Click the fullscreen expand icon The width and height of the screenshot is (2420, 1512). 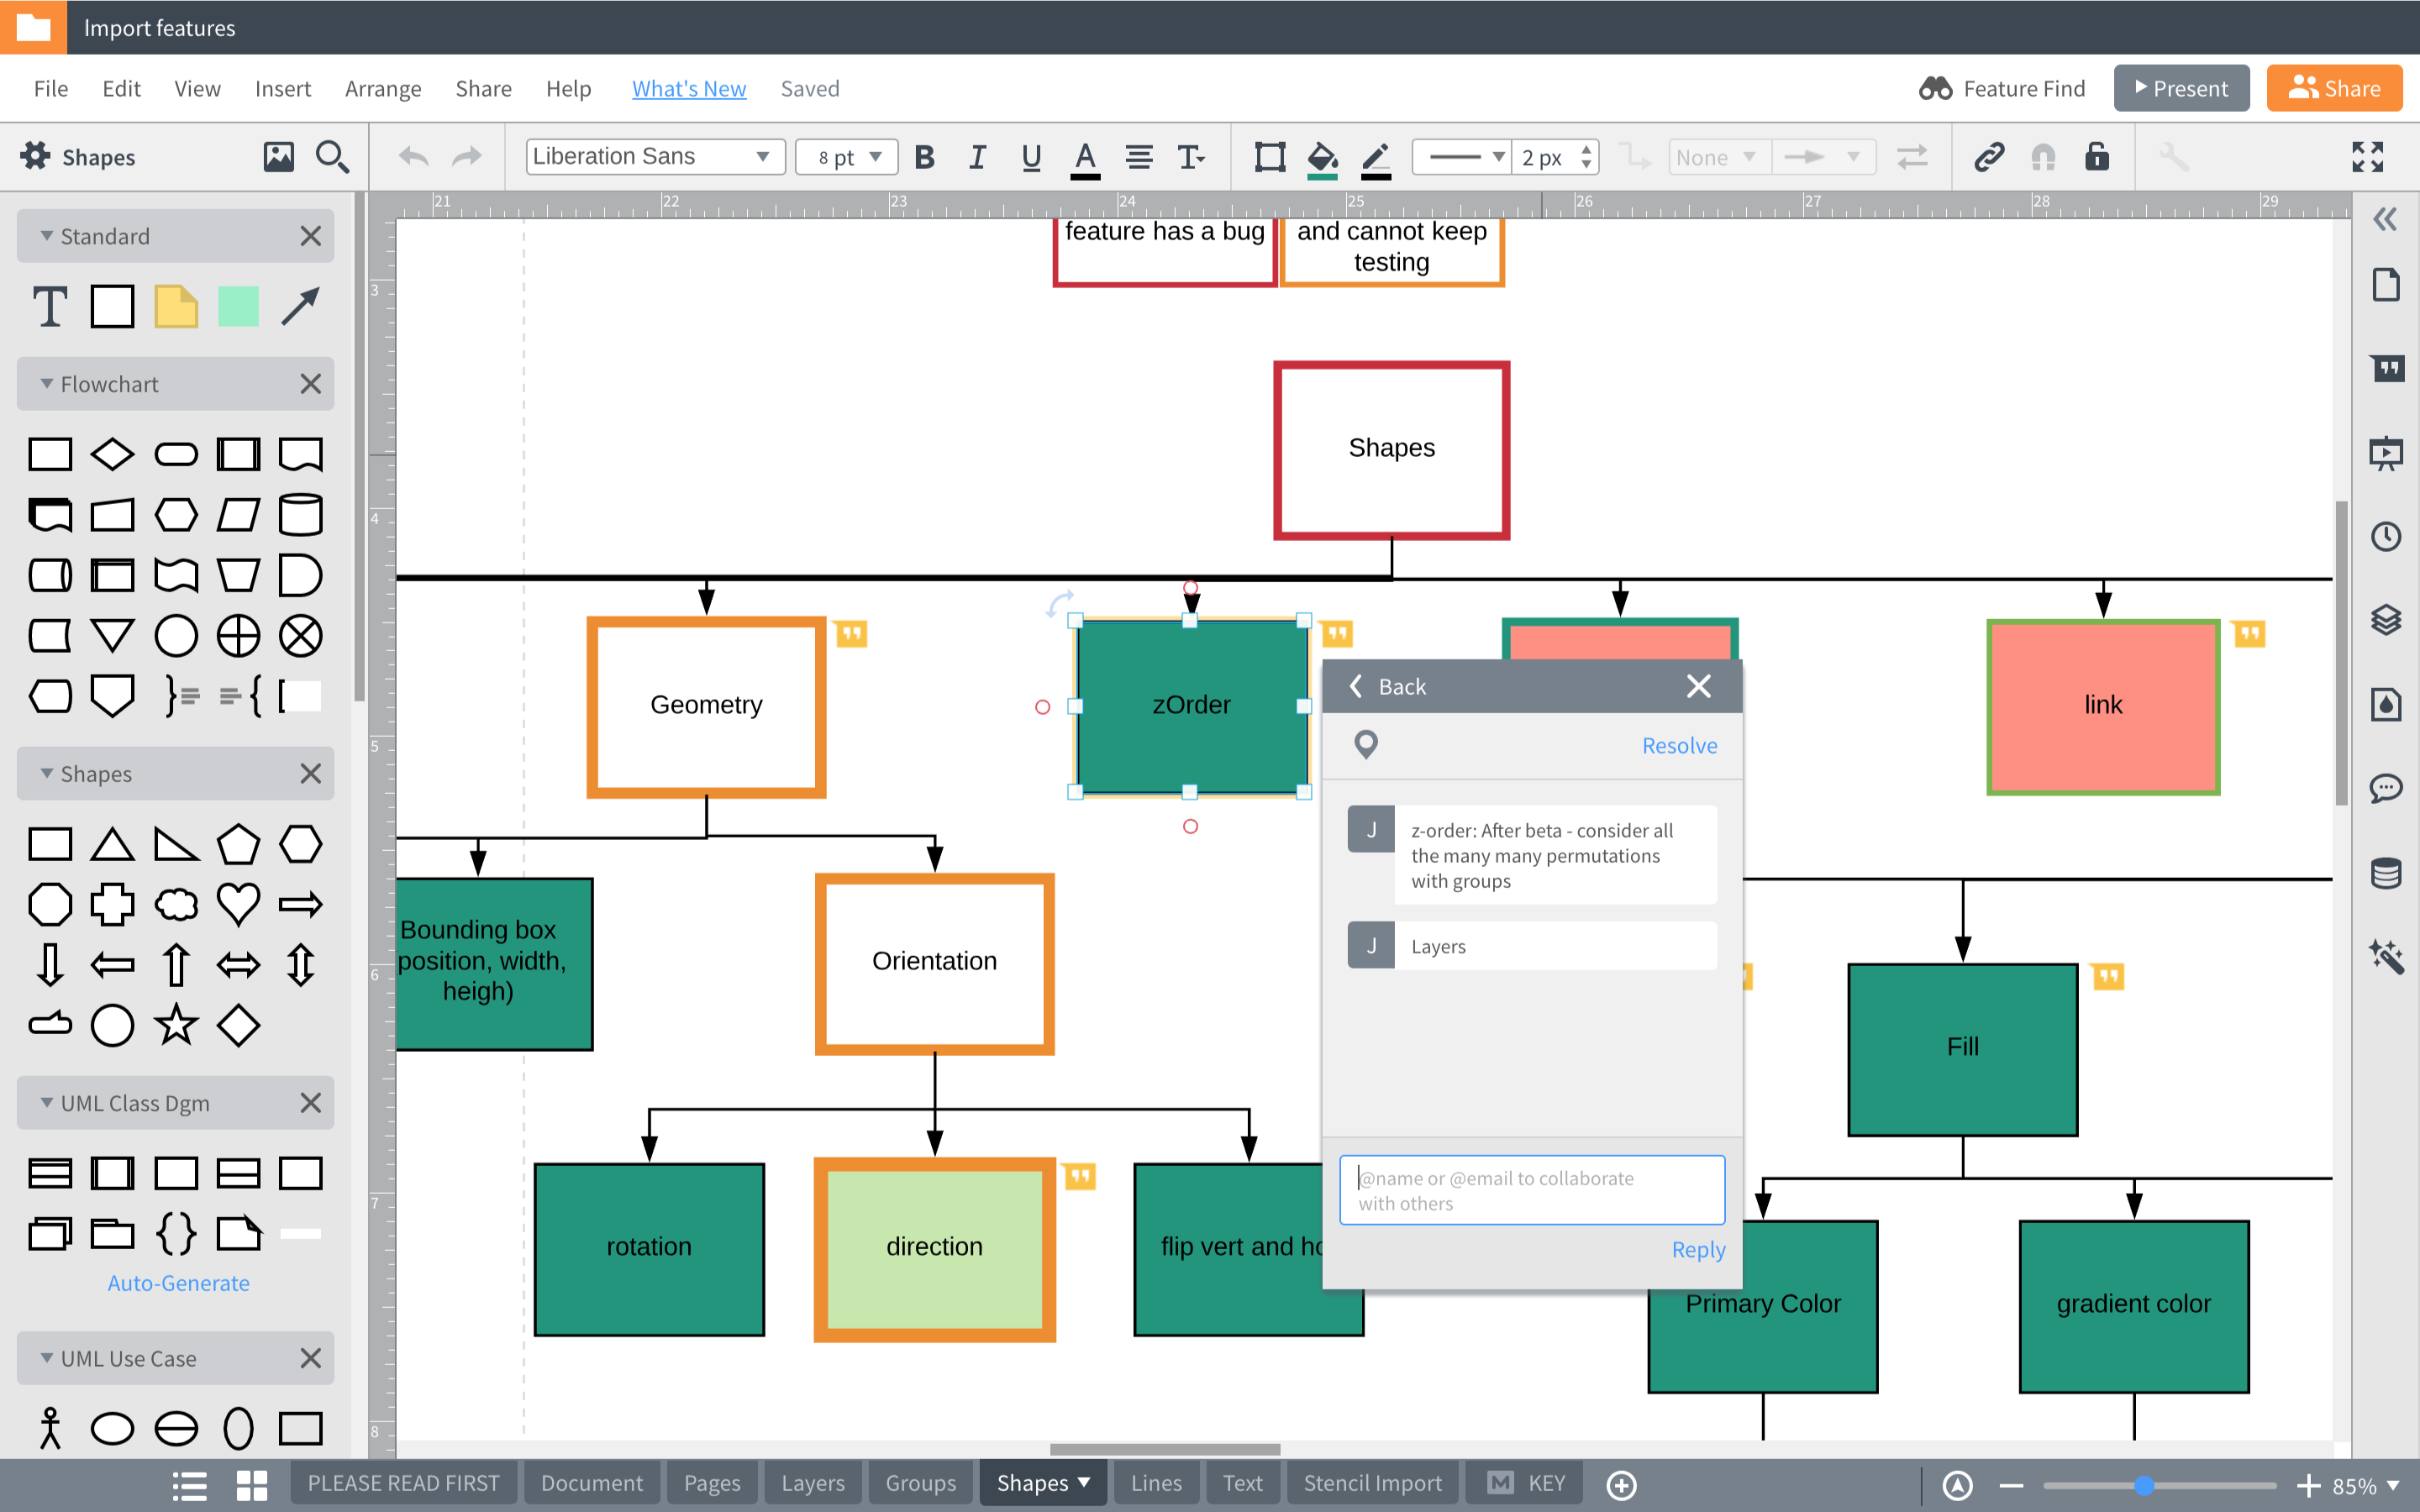click(2367, 157)
